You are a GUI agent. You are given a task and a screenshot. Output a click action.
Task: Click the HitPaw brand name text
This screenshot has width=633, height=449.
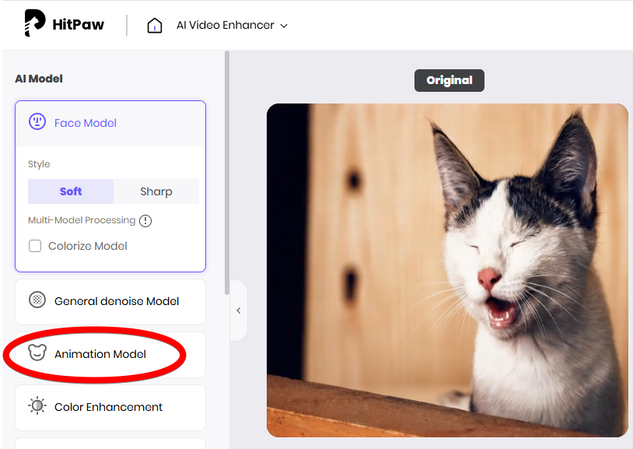[x=78, y=25]
